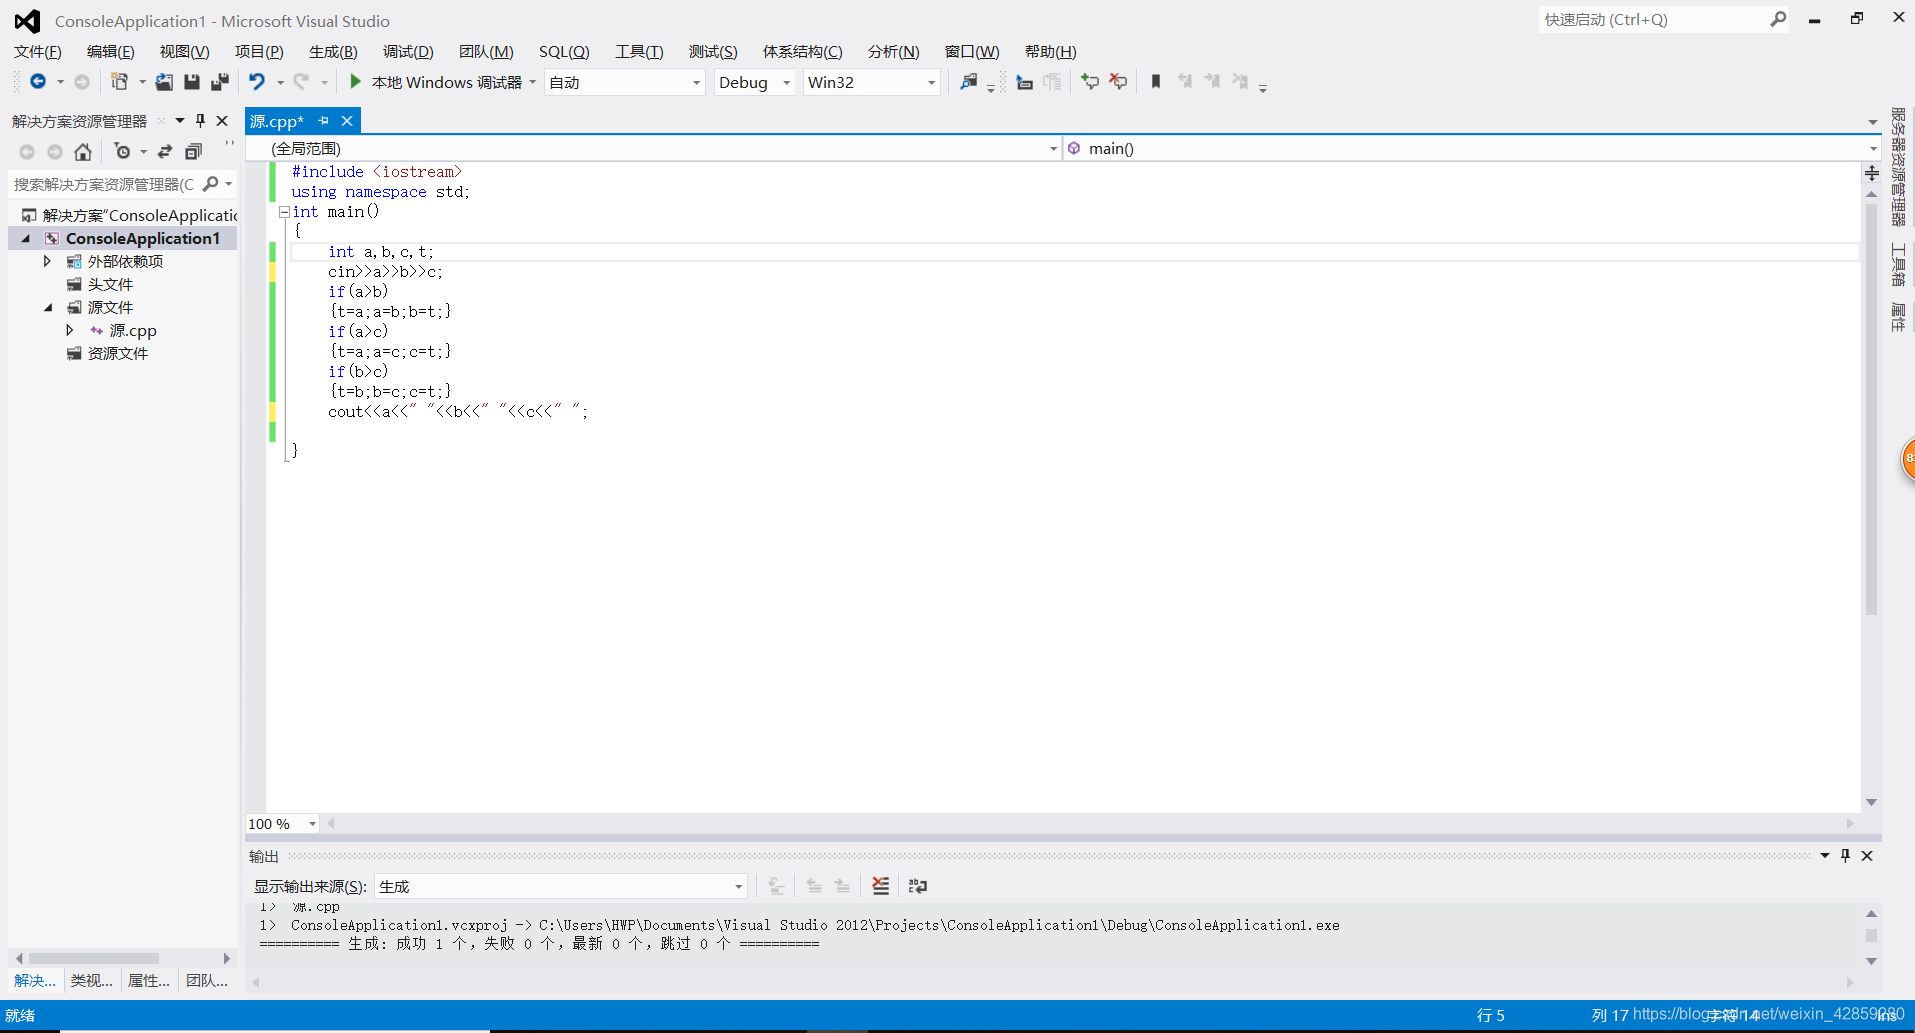Open the 工具(T) tools menu
The width and height of the screenshot is (1915, 1033).
coord(639,51)
